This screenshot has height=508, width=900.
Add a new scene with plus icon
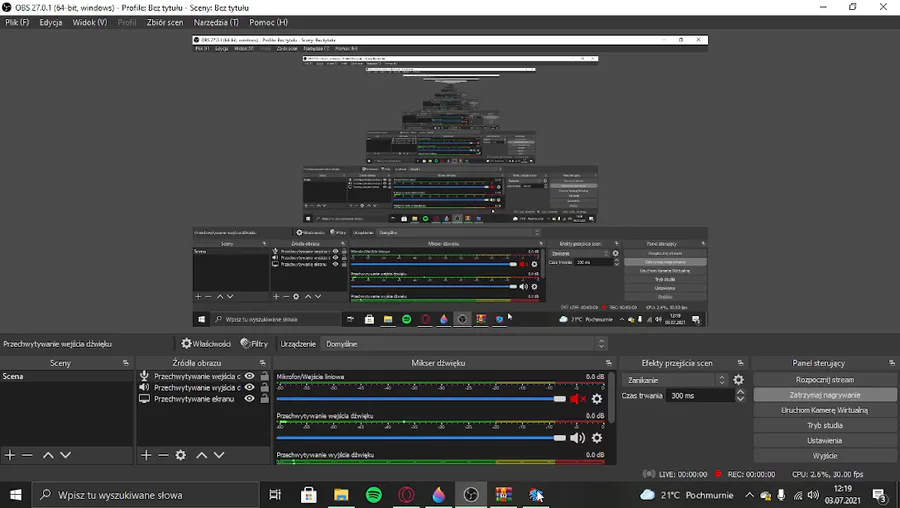(x=10, y=455)
